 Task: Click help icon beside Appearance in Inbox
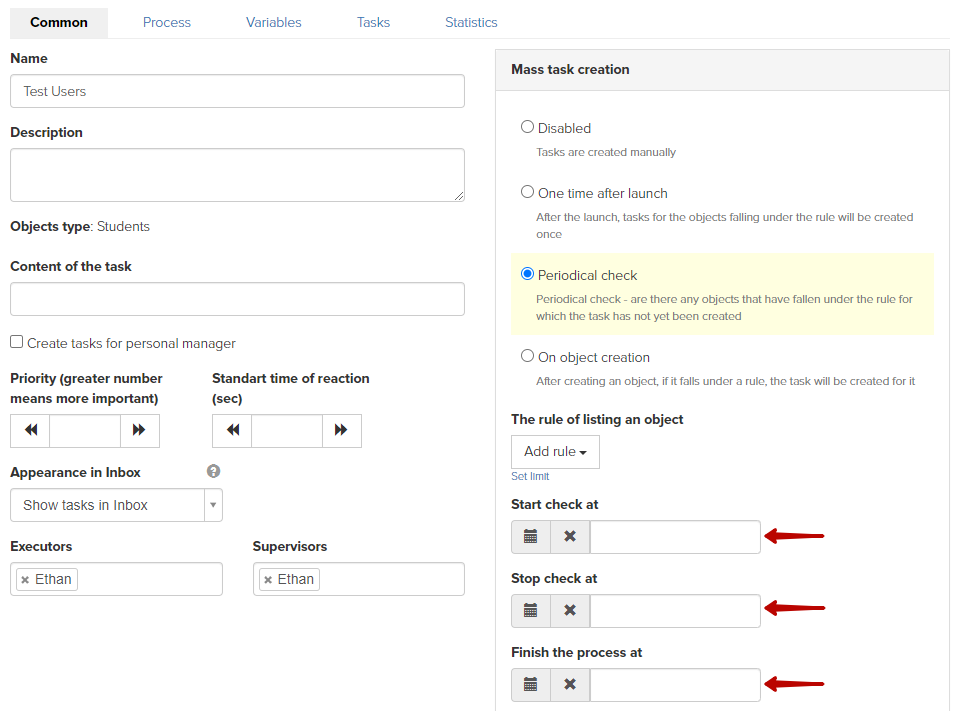point(213,471)
